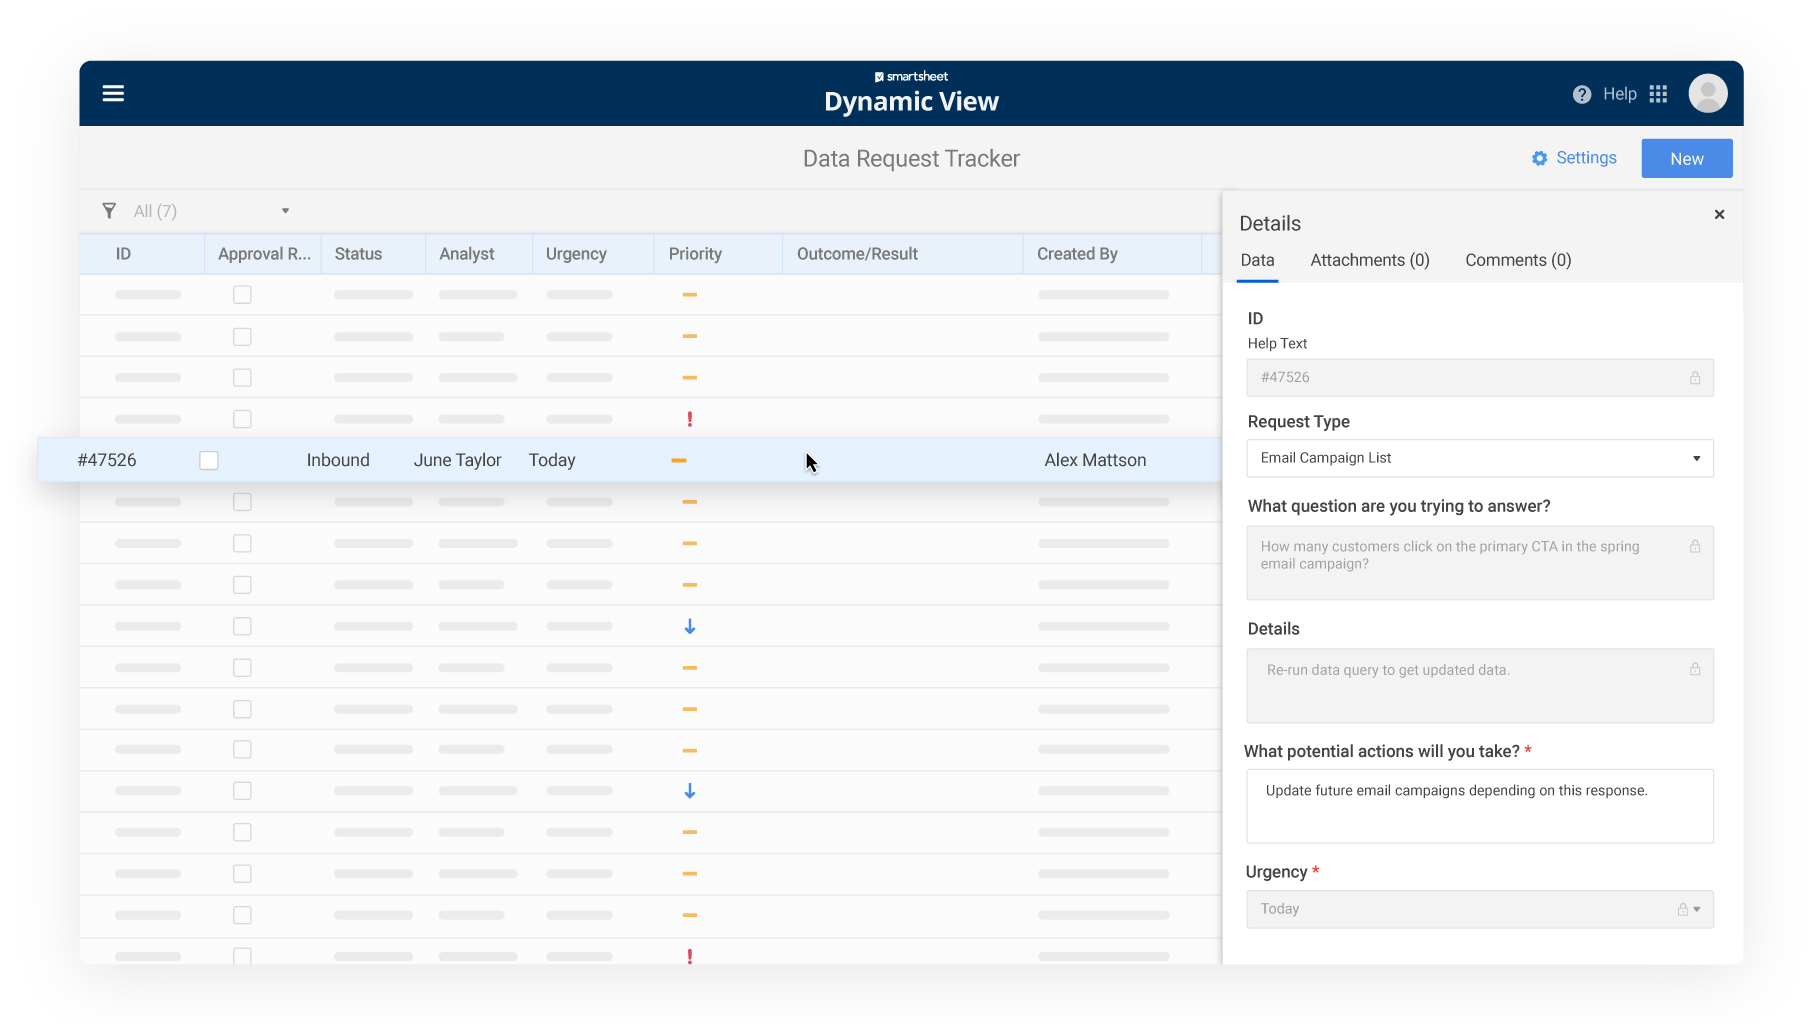Click the lock icon on the ID field
The image size is (1820, 1024).
point(1694,378)
